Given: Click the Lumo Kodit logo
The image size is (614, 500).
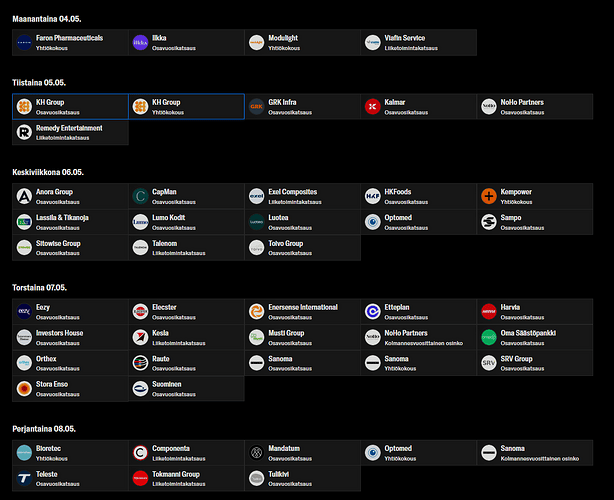Looking at the screenshot, I should point(140,222).
